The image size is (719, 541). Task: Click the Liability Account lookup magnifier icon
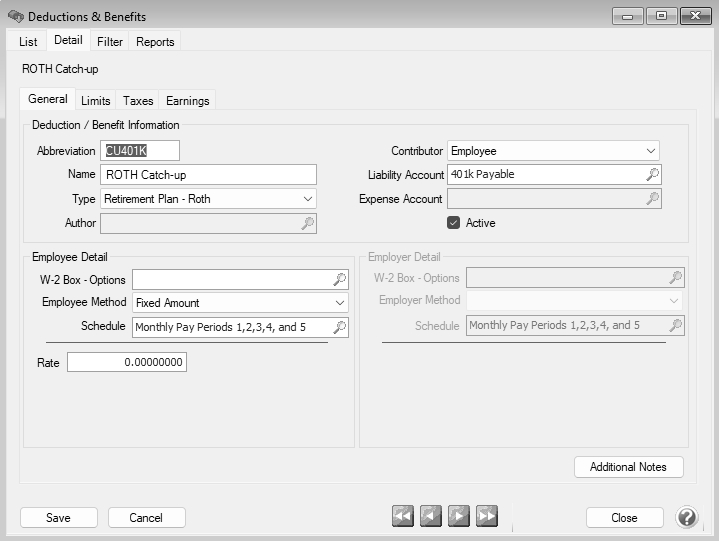652,175
